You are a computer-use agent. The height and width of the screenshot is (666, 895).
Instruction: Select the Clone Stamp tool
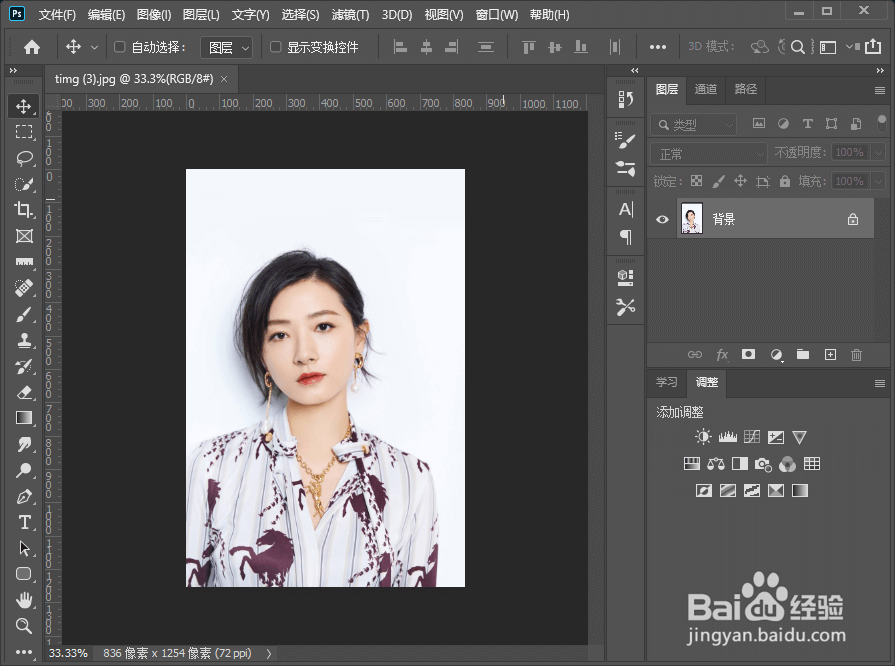23,341
